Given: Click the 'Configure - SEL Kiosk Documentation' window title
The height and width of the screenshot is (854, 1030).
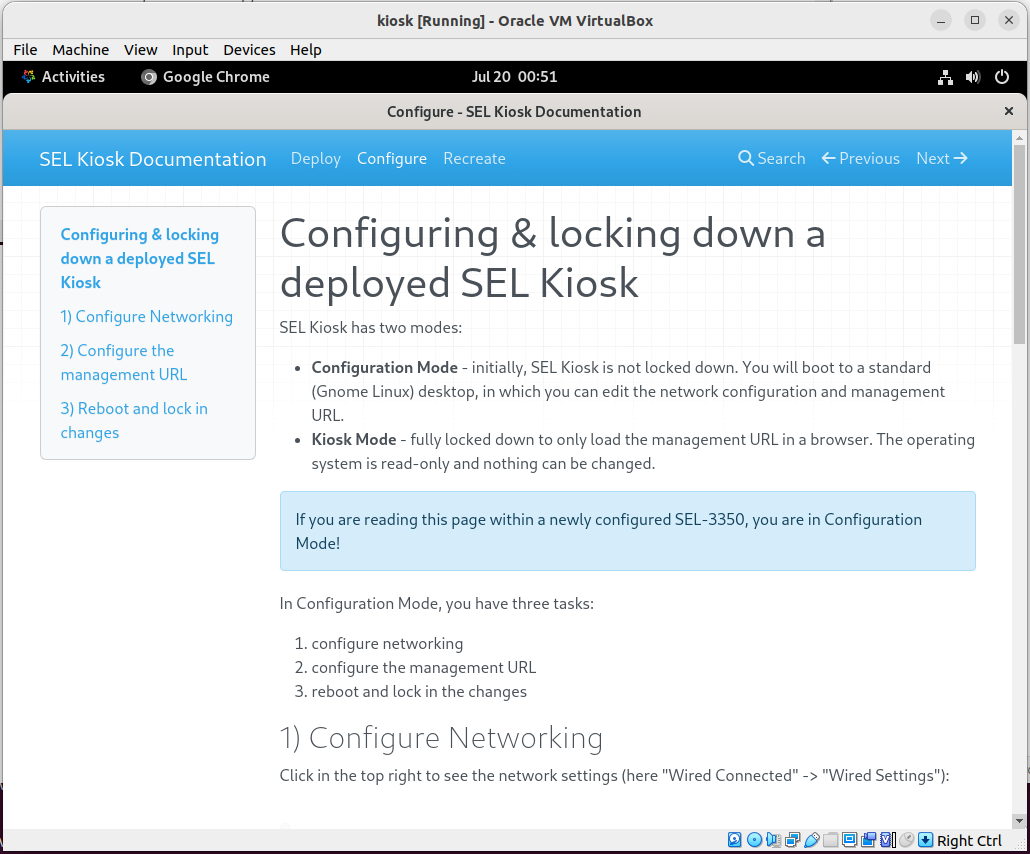Looking at the screenshot, I should pos(514,112).
